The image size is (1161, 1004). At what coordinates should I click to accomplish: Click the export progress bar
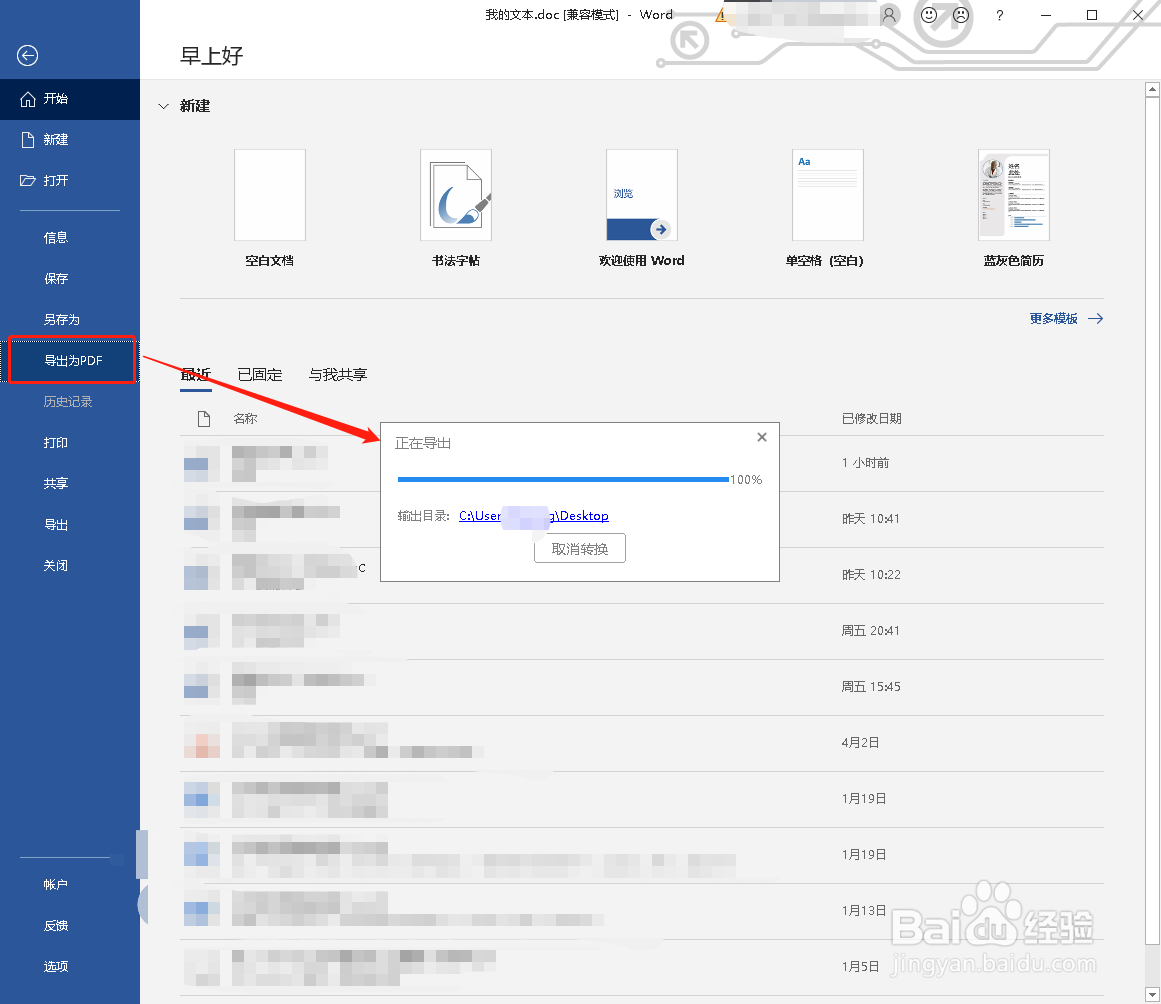(x=563, y=480)
